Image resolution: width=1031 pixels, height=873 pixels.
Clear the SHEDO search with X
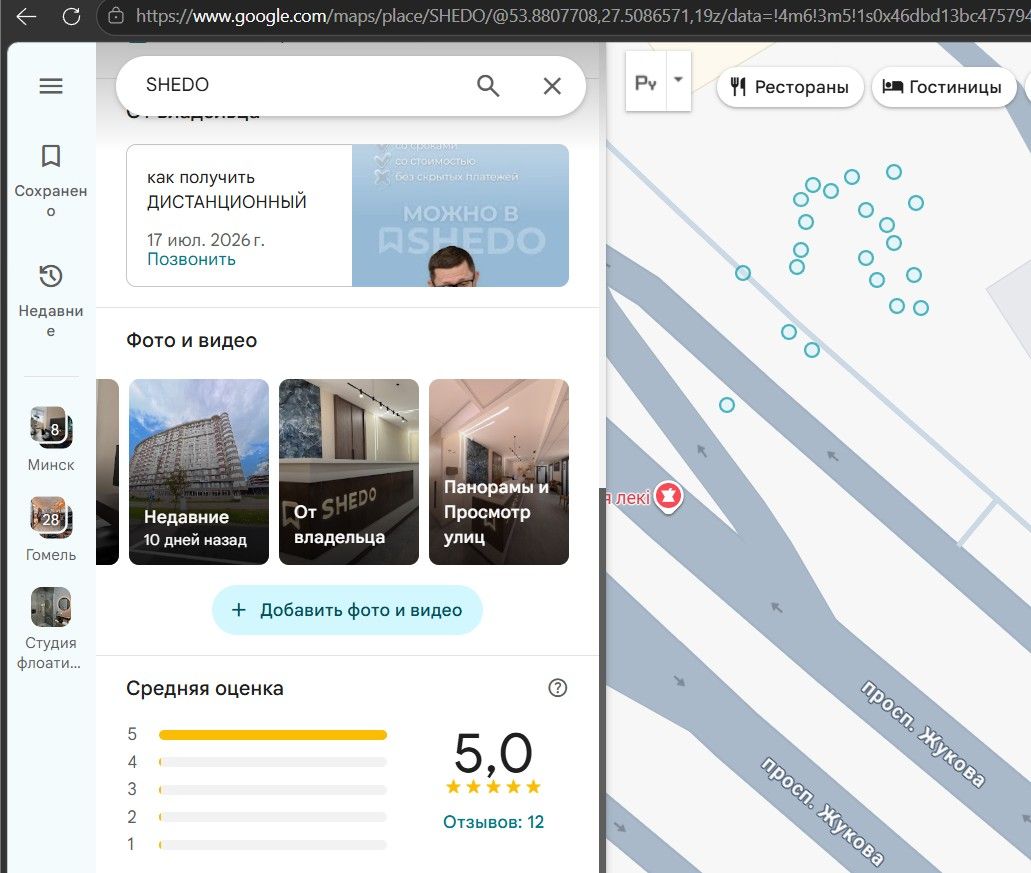(x=552, y=85)
